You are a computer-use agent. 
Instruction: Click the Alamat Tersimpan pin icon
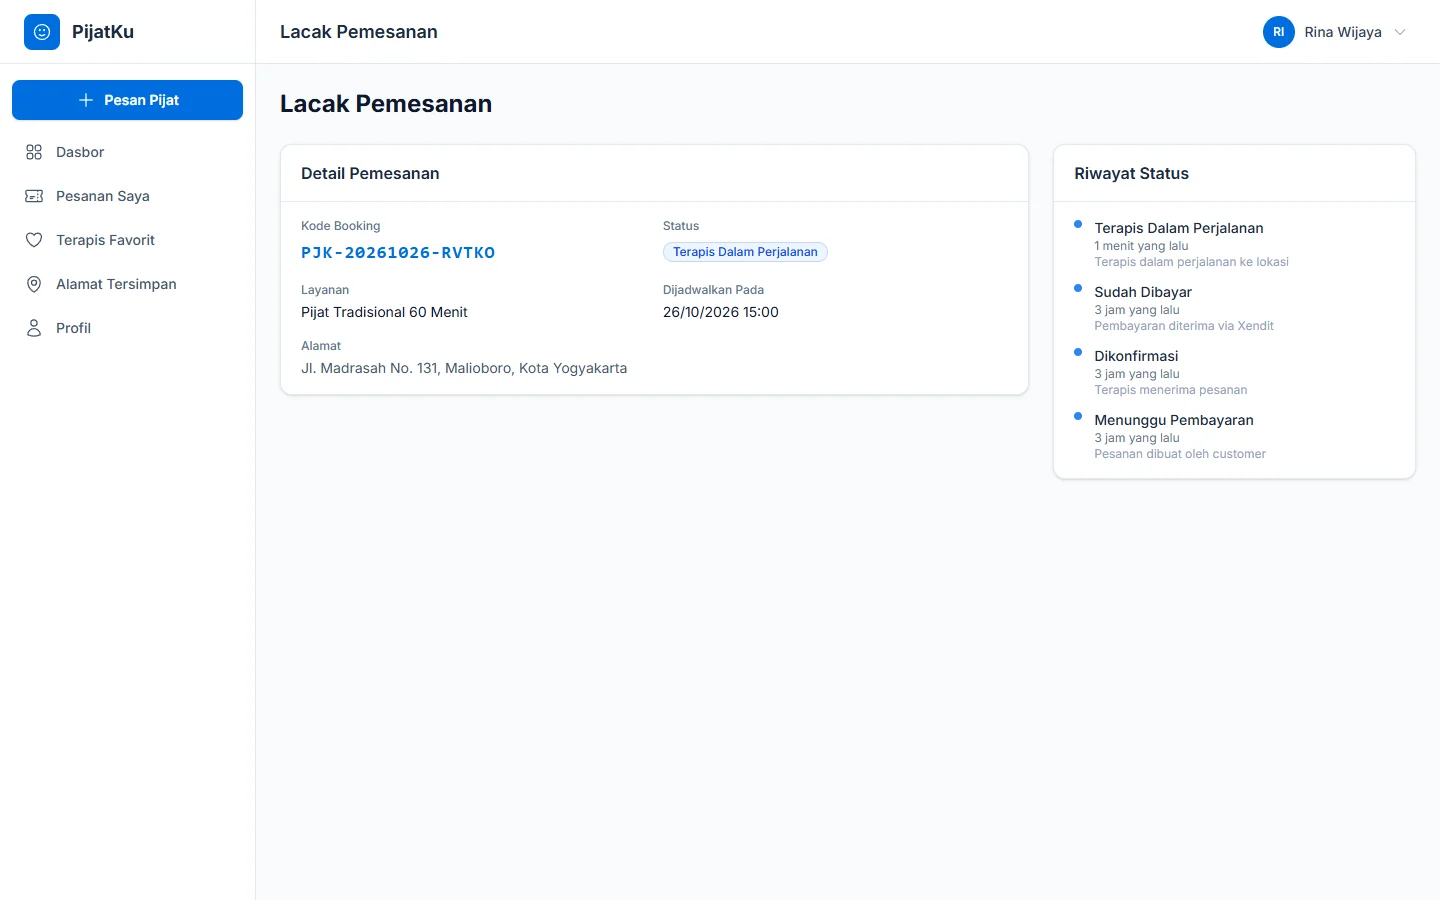(x=34, y=284)
